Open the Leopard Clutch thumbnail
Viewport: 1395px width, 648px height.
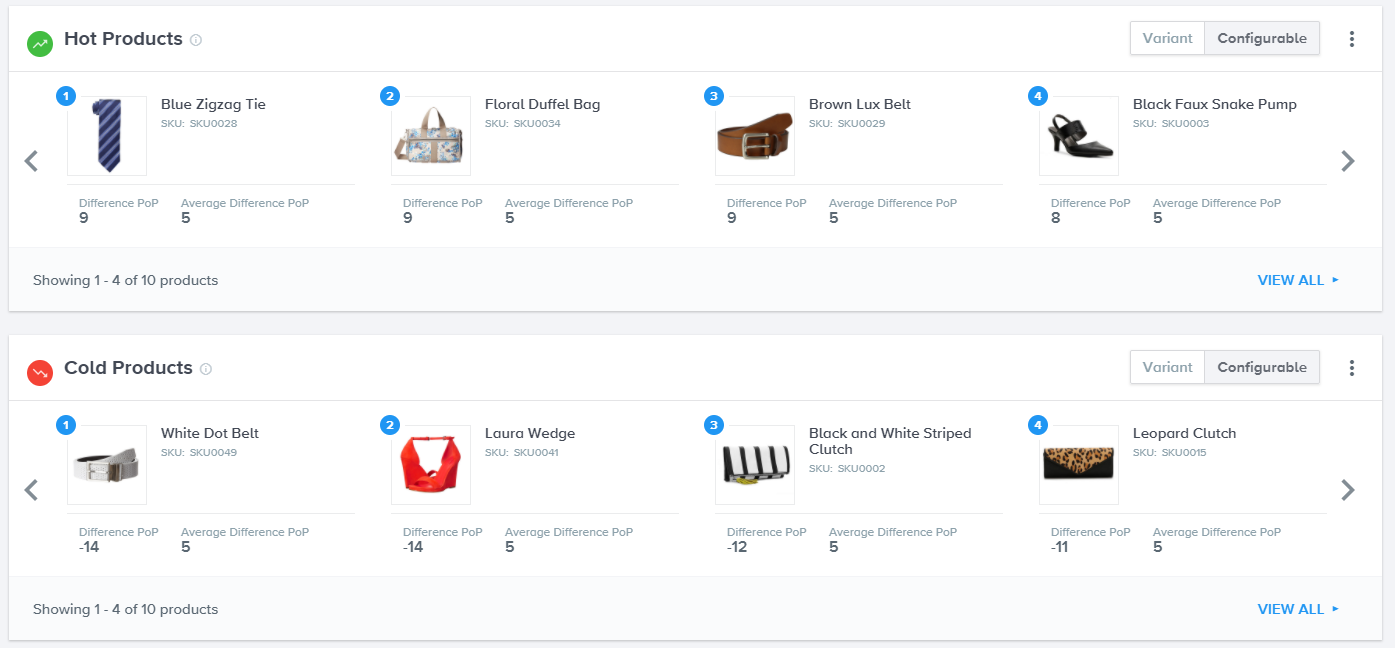tap(1079, 465)
